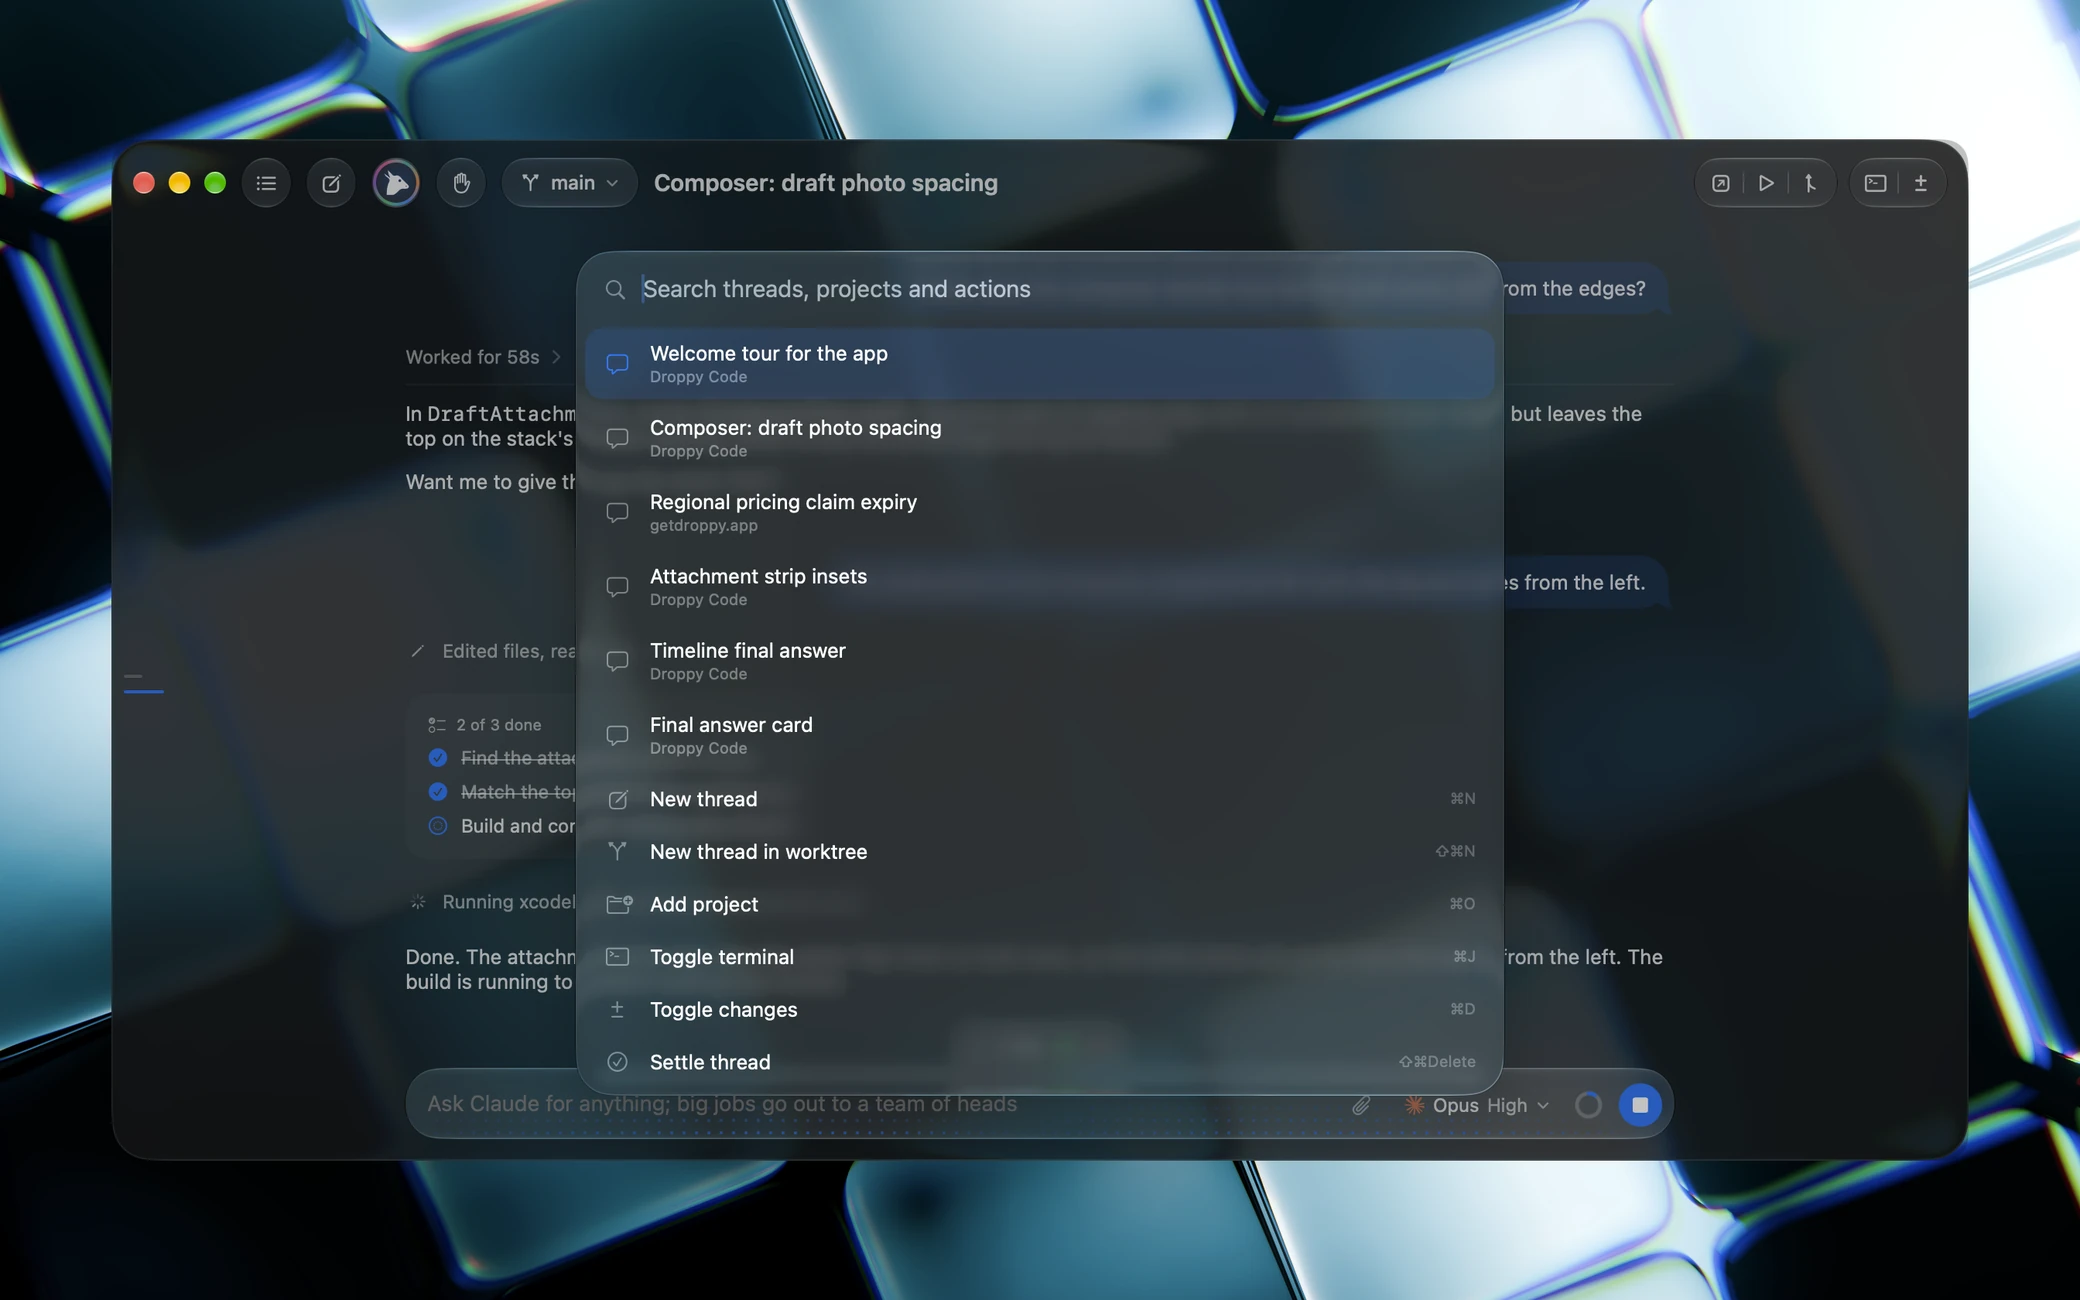Viewport: 2080px width, 1300px height.
Task: Open the Regional pricing claim expiry thread
Action: point(1039,512)
